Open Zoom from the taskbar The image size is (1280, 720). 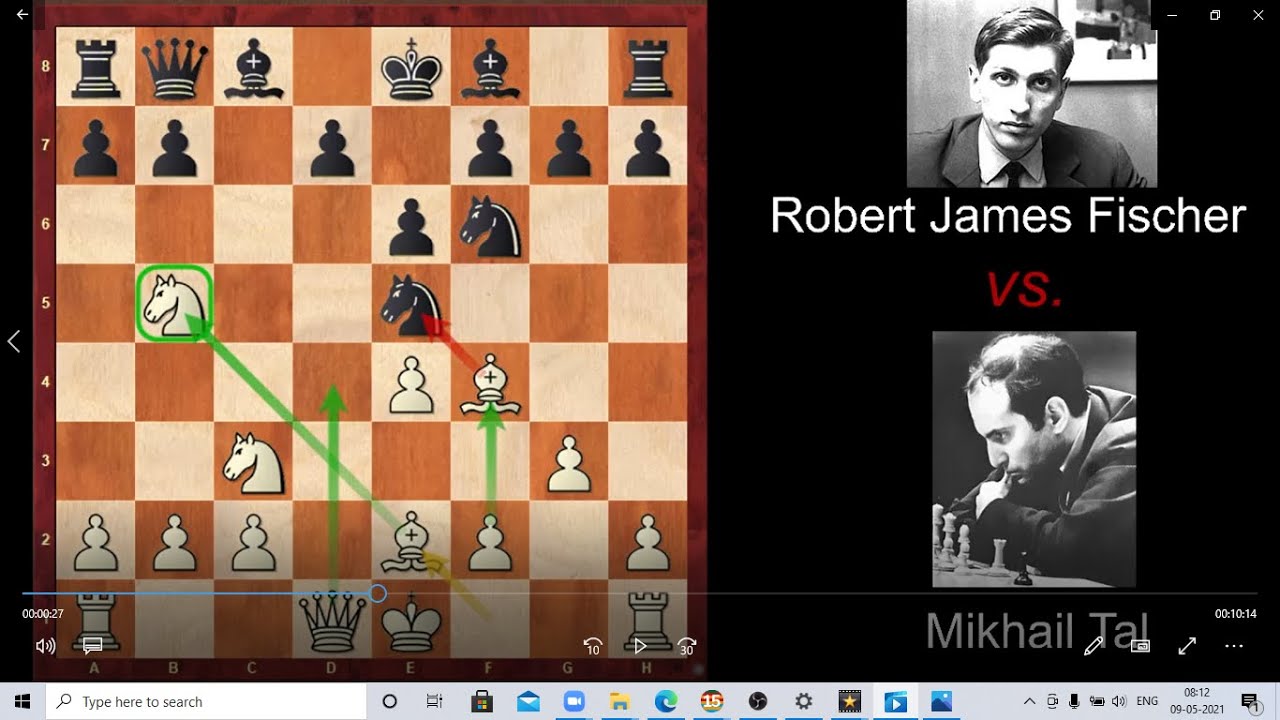pos(574,701)
